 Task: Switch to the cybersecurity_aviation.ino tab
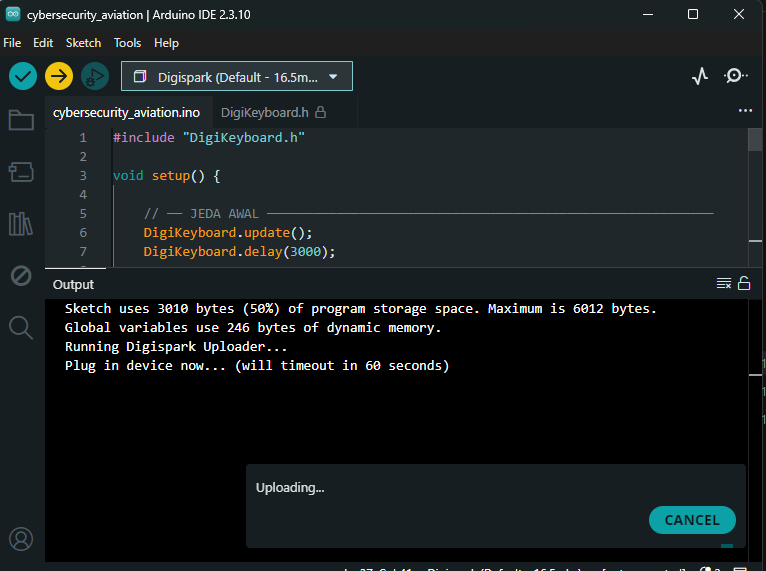tap(127, 113)
